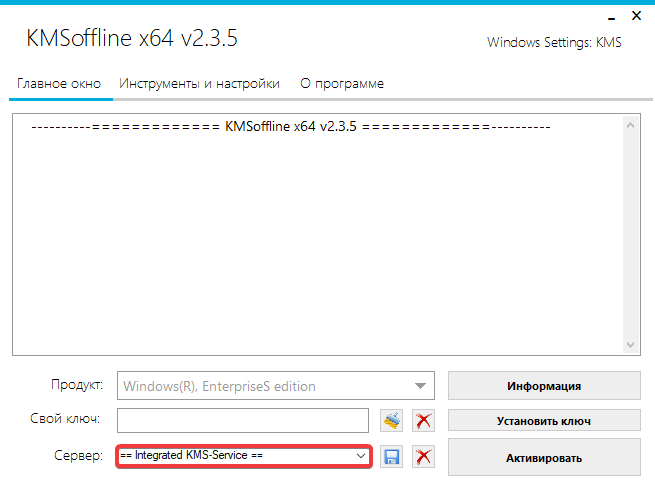Remove server entry with red X icon

point(423,456)
